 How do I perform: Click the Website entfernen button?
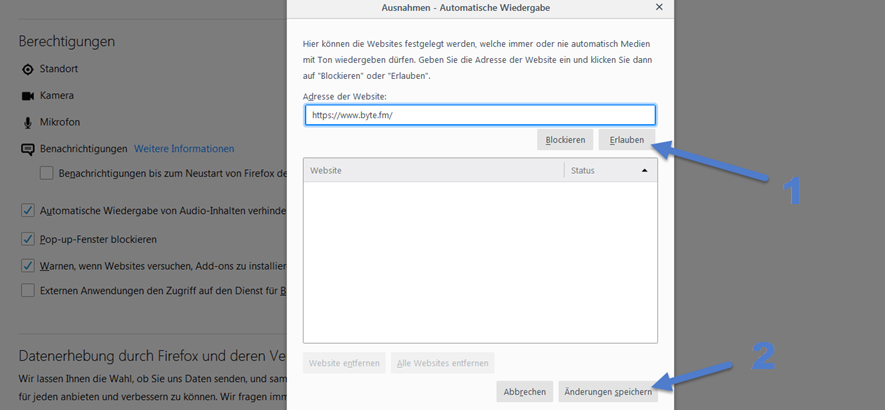tap(344, 363)
